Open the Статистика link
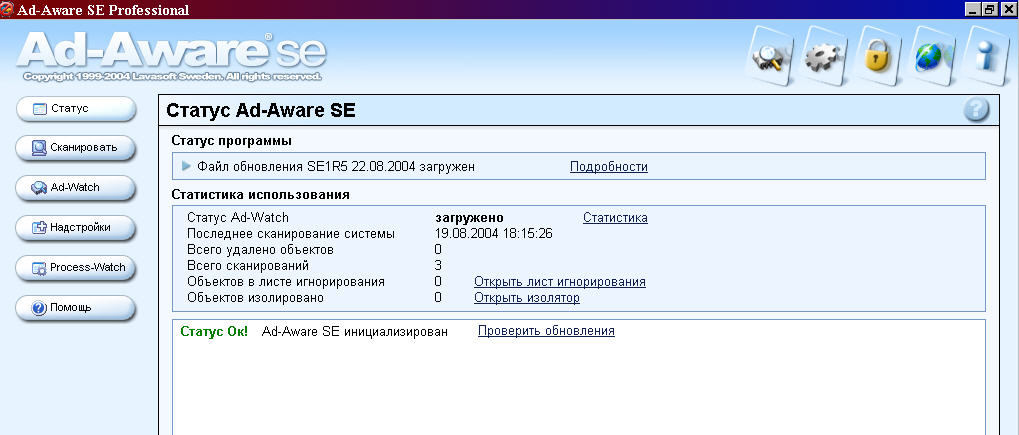Screen dimensions: 1019x435 615,218
